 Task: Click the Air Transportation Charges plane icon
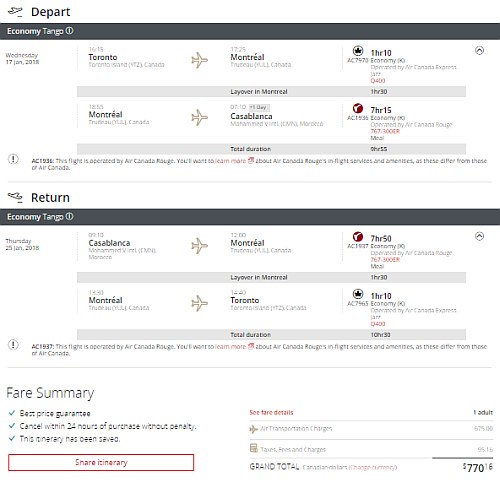click(253, 429)
